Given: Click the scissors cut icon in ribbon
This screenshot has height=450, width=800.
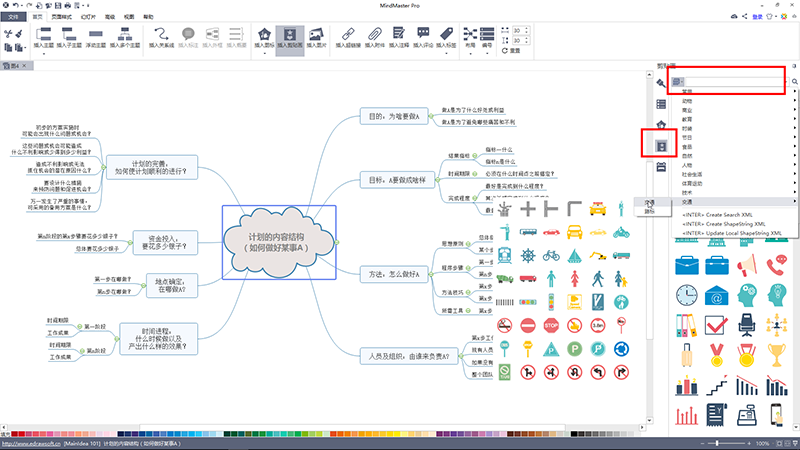Looking at the screenshot, I should pyautogui.click(x=8, y=34).
